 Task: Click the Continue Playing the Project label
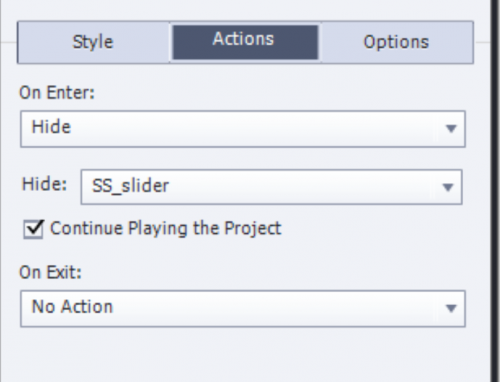(x=166, y=229)
